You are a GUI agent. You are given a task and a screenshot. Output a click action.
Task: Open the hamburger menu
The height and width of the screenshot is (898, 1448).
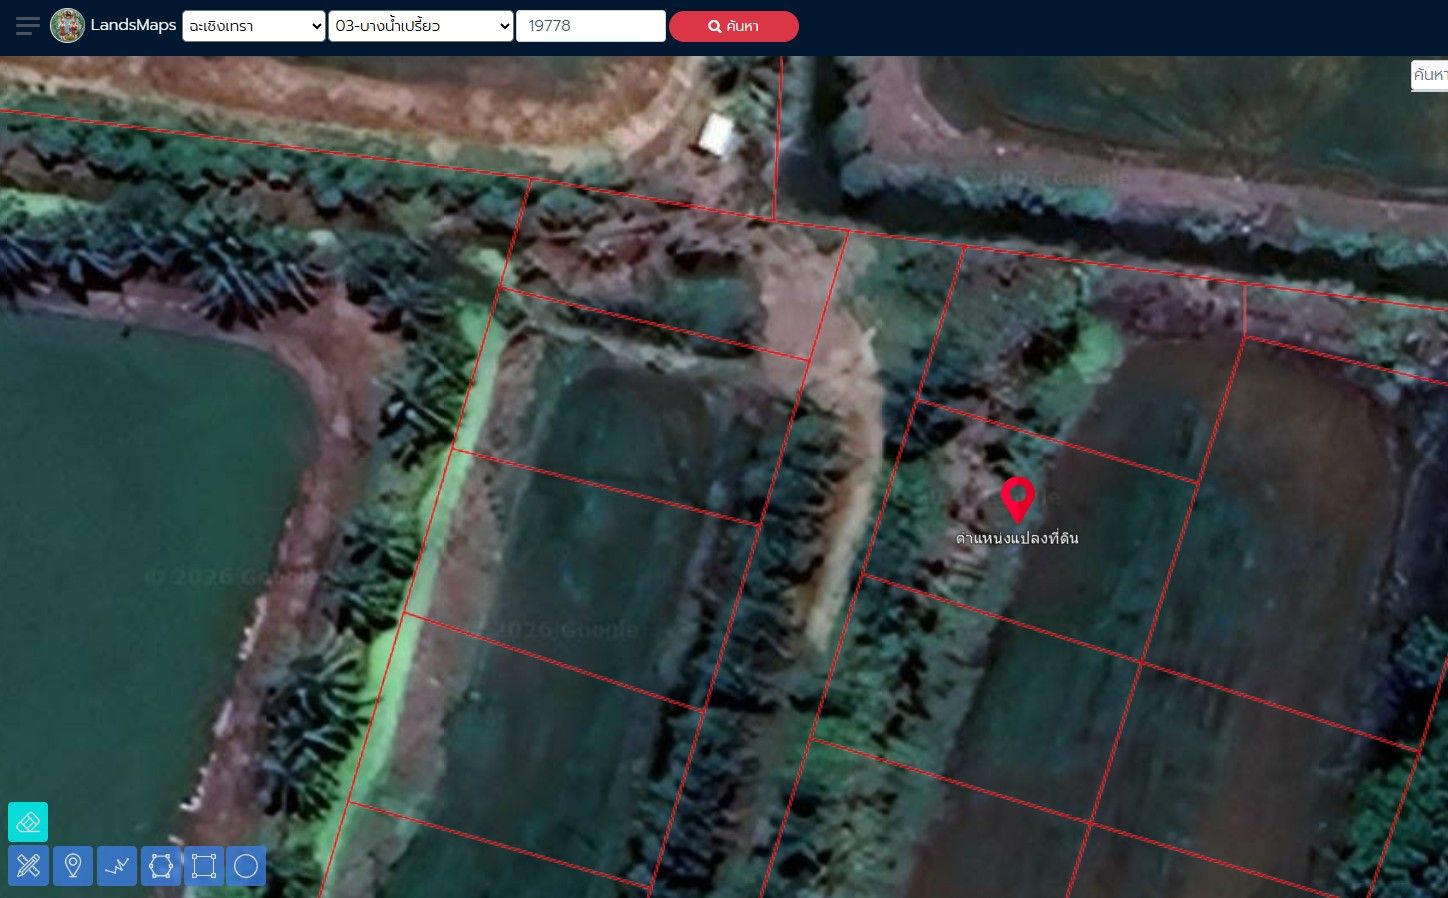[28, 26]
